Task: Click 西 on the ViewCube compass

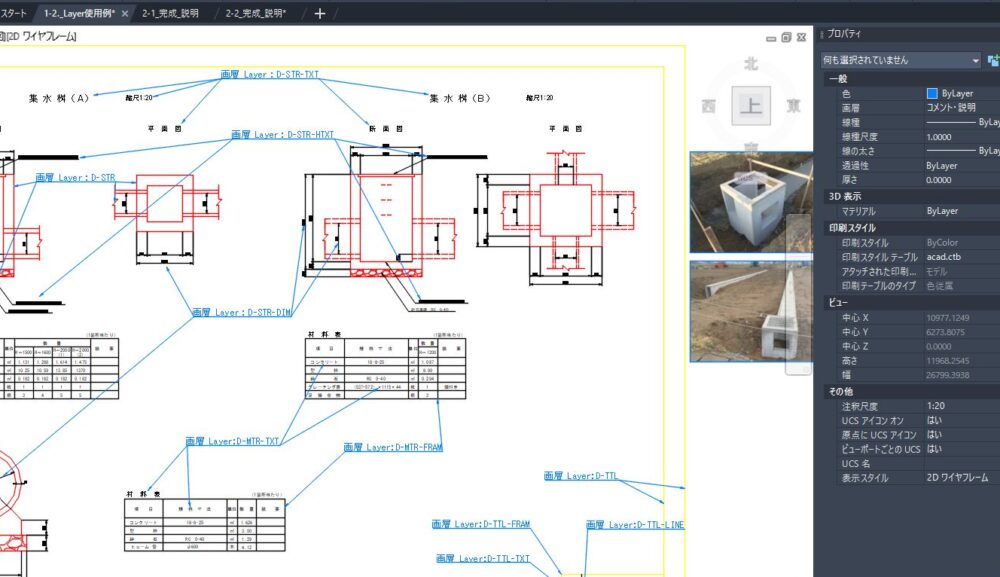Action: point(709,106)
